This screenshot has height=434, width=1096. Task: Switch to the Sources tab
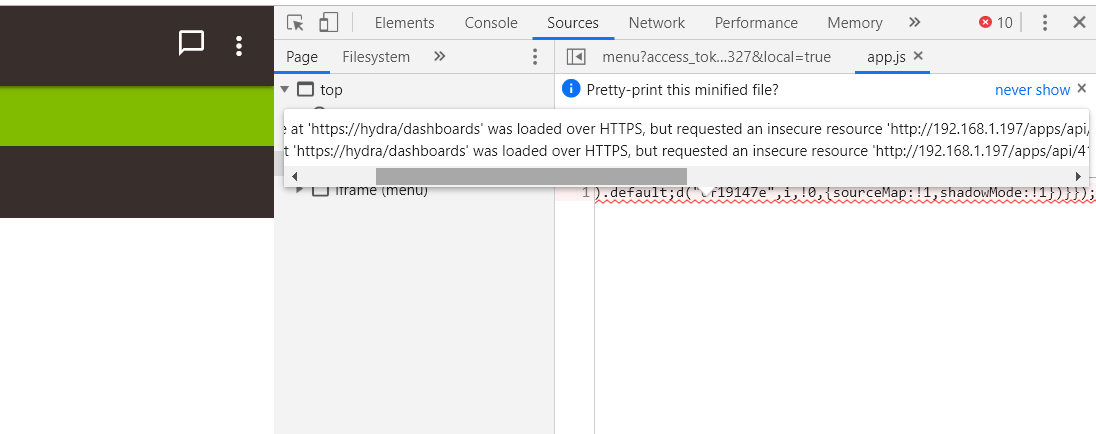tap(572, 23)
